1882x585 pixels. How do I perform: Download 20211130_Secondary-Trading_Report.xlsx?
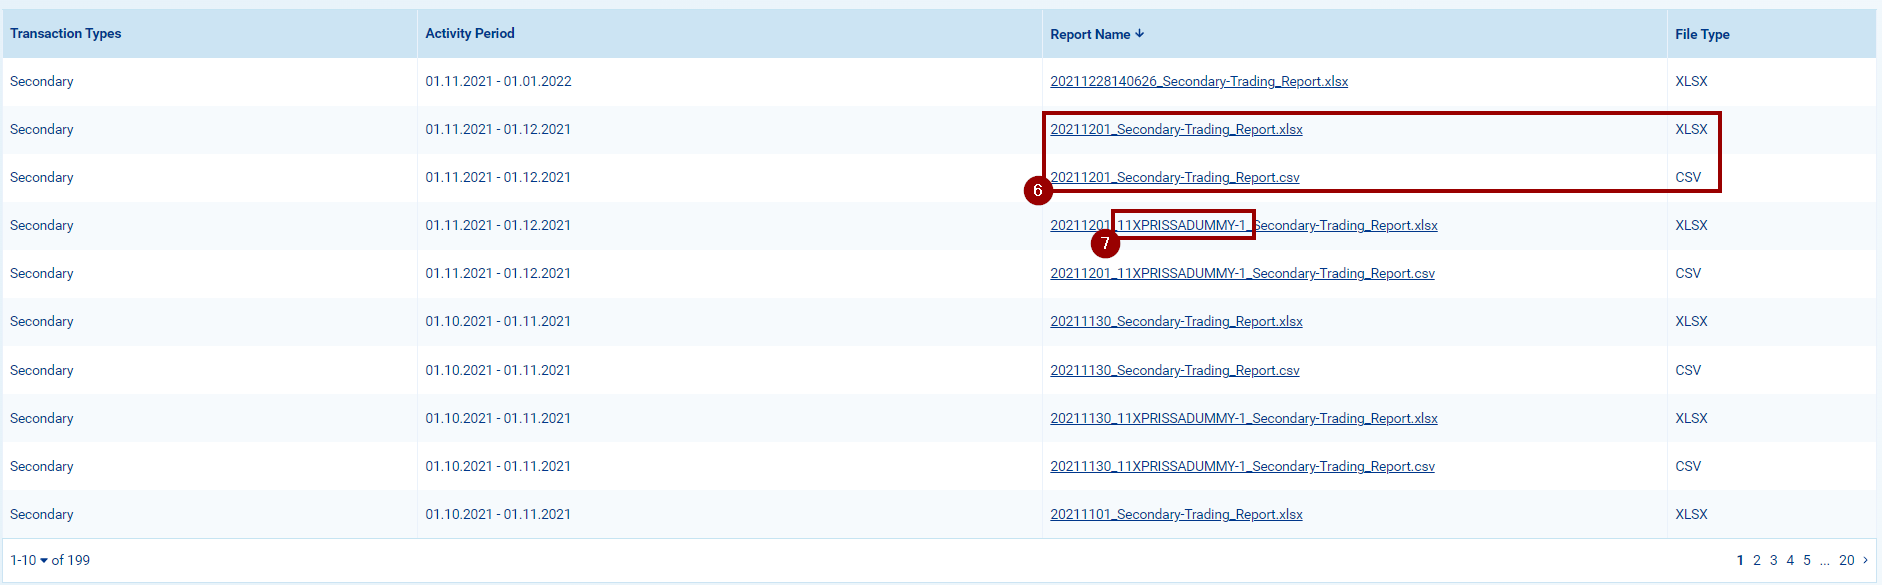tap(1176, 322)
